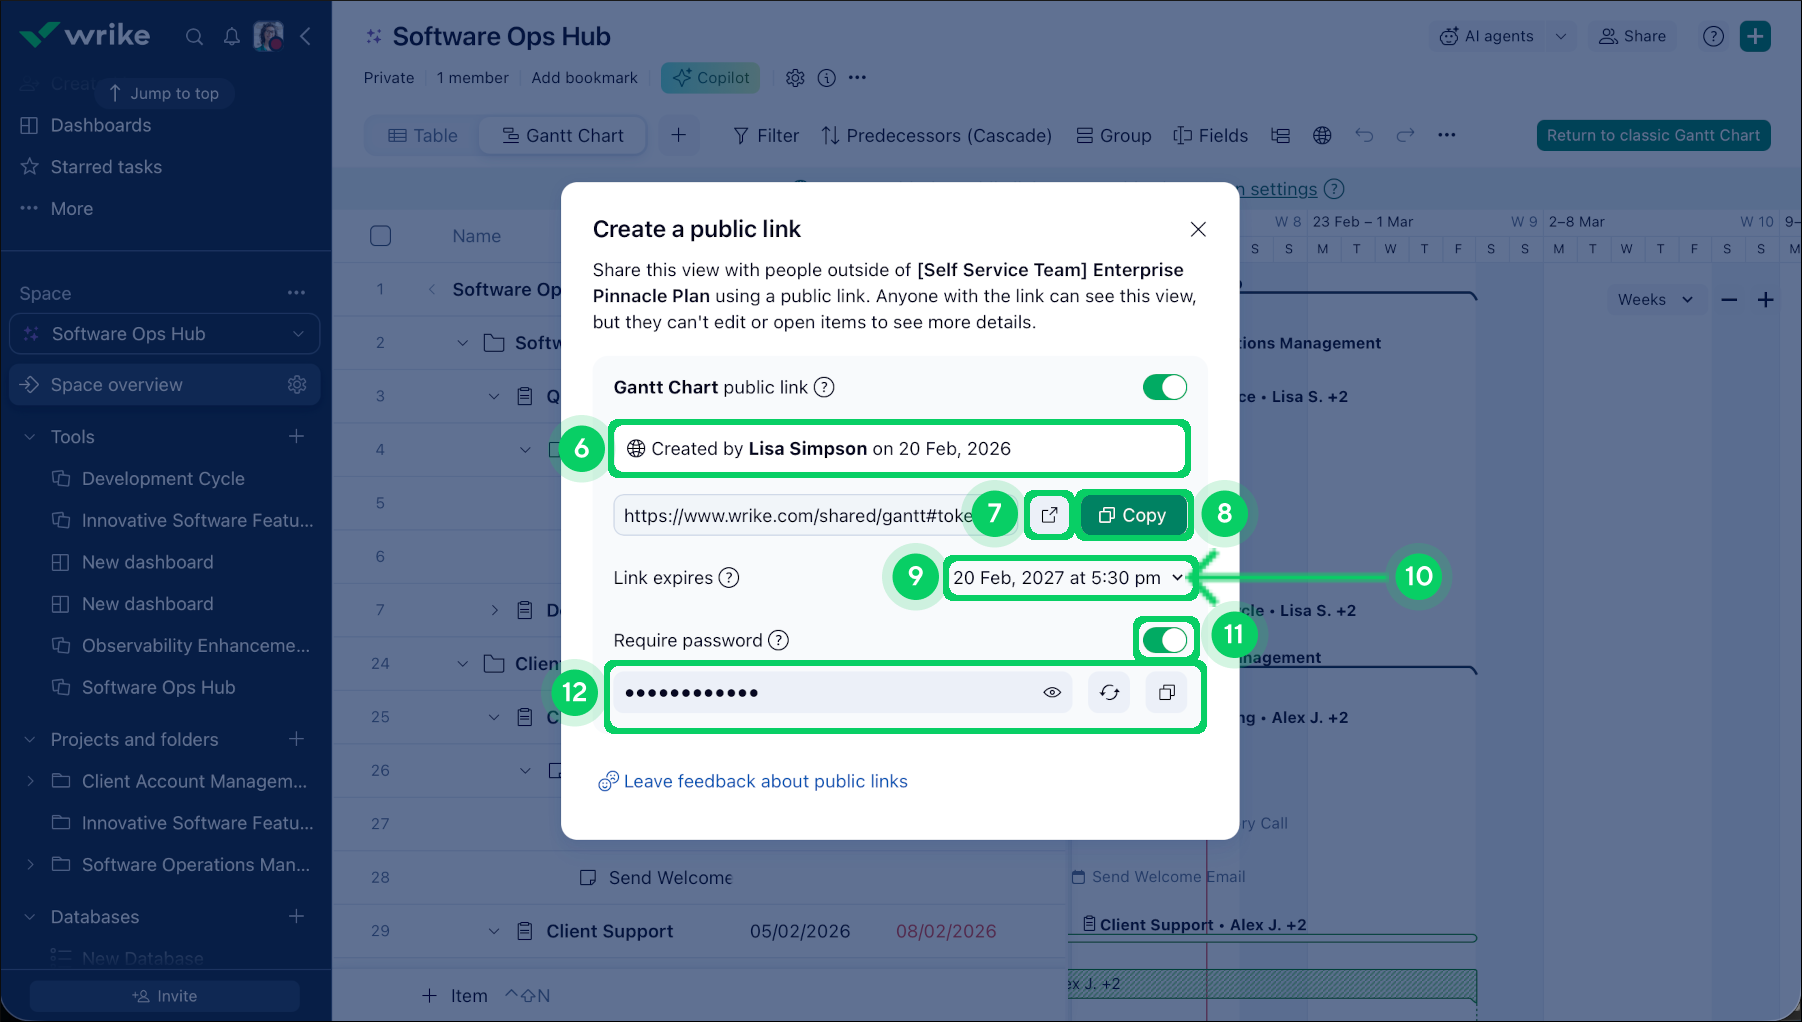Regenerate the link password
Screen dimensions: 1802x1022
click(1109, 692)
